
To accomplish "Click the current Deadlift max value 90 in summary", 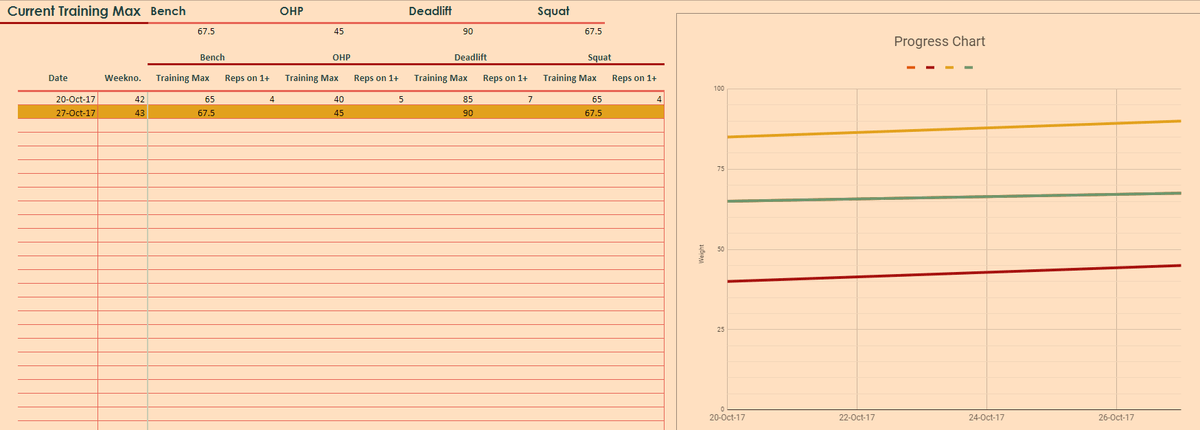I will [x=467, y=32].
